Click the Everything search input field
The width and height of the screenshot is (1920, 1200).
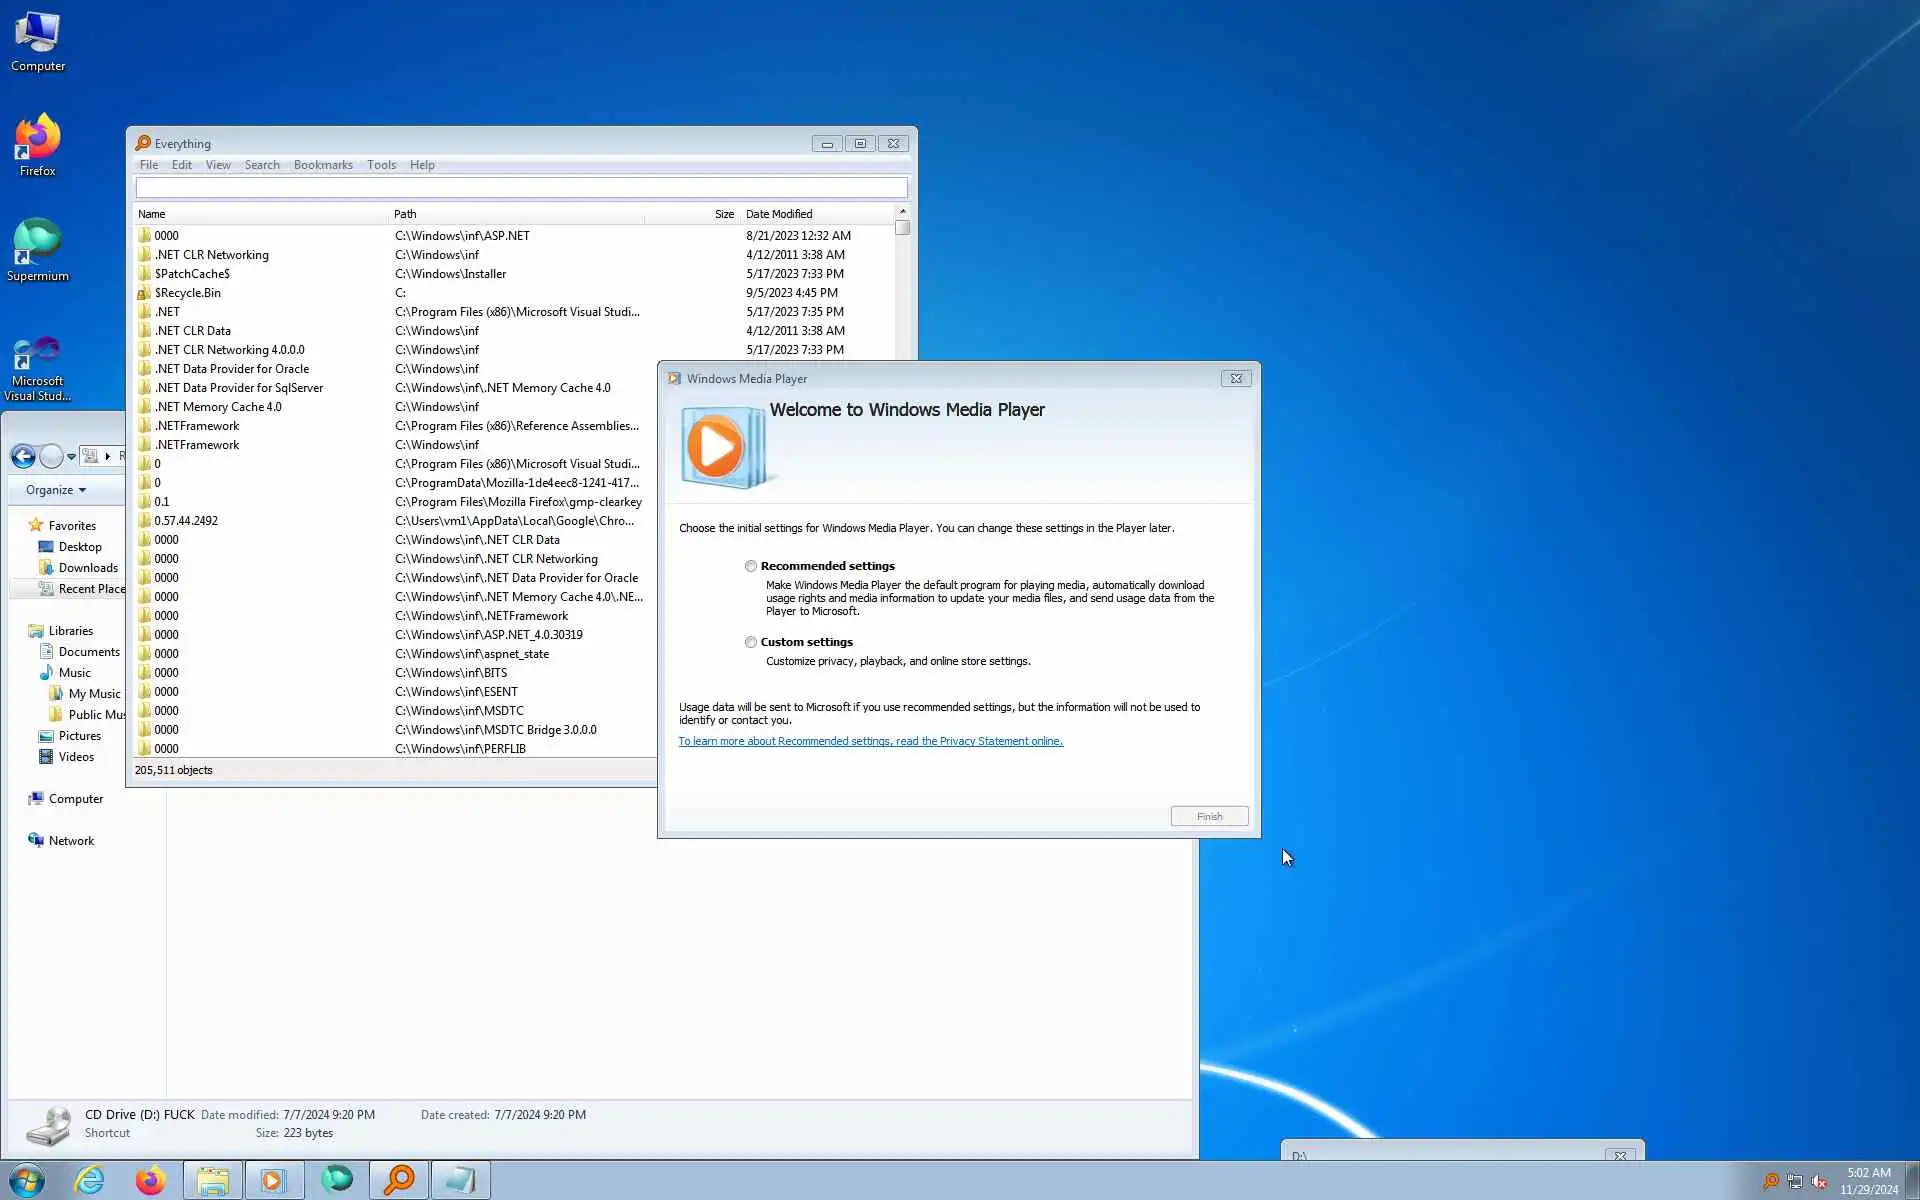pyautogui.click(x=521, y=188)
